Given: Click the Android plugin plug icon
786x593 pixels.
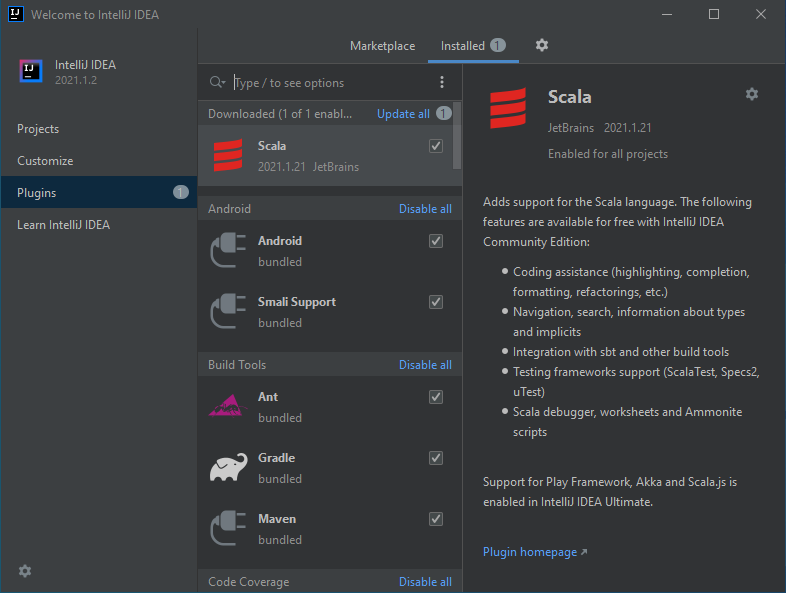Looking at the screenshot, I should (228, 250).
